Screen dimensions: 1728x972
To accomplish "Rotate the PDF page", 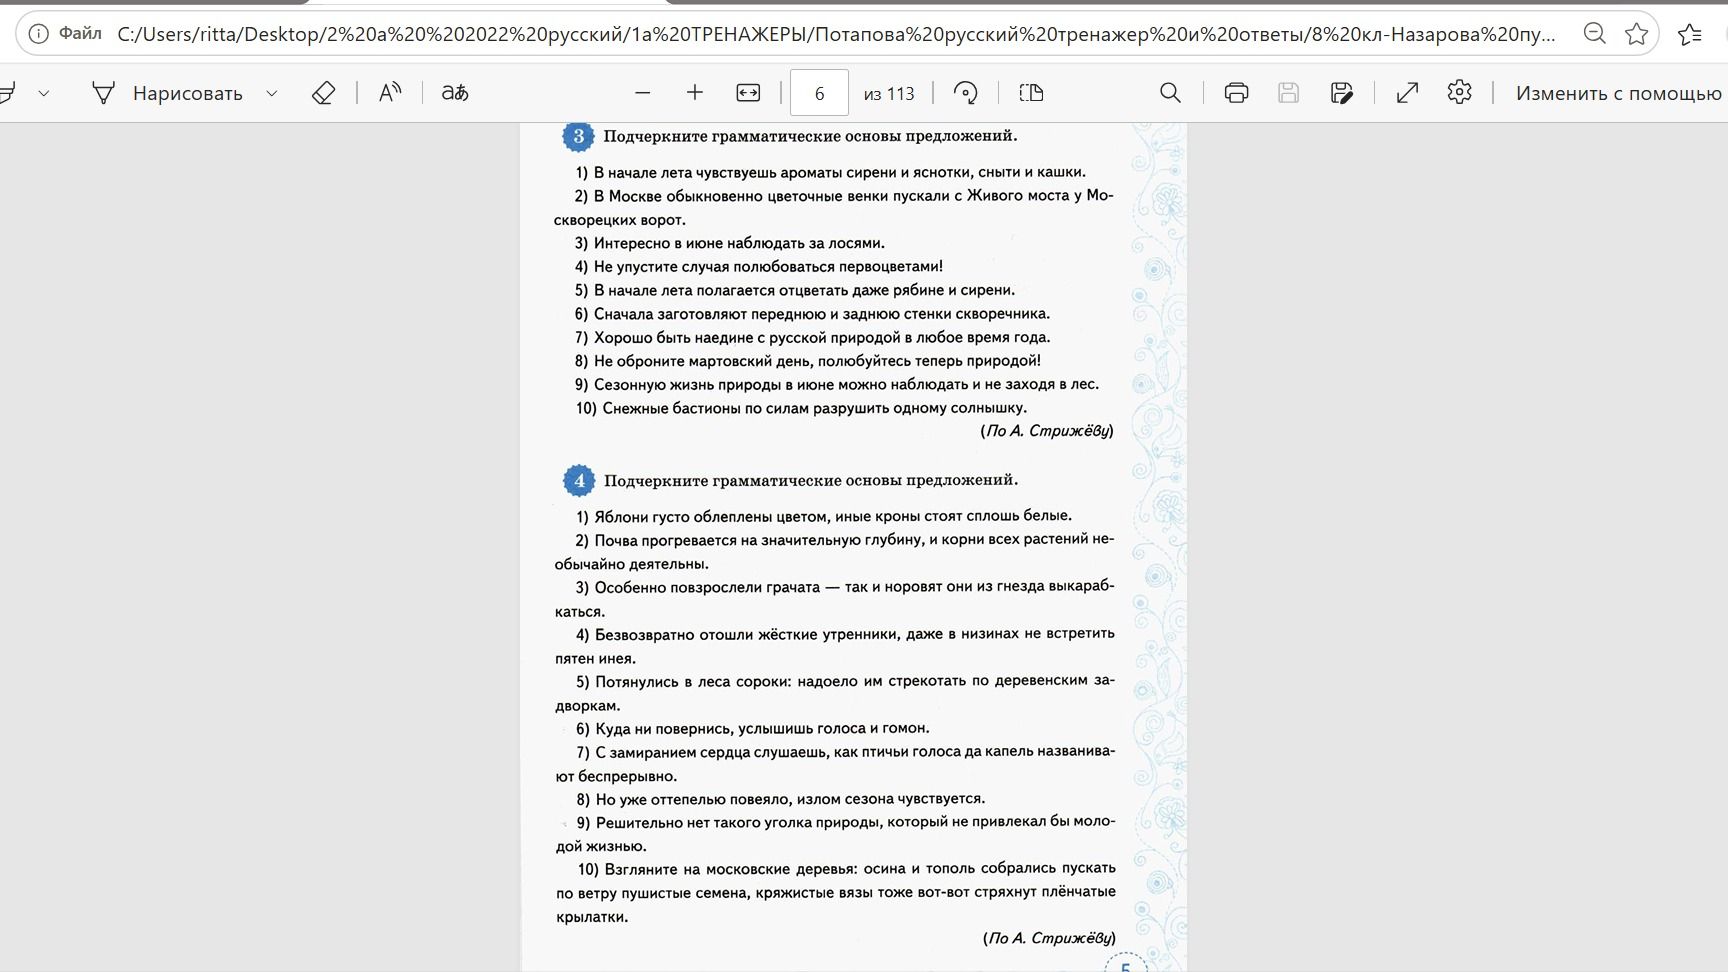I will [x=965, y=93].
